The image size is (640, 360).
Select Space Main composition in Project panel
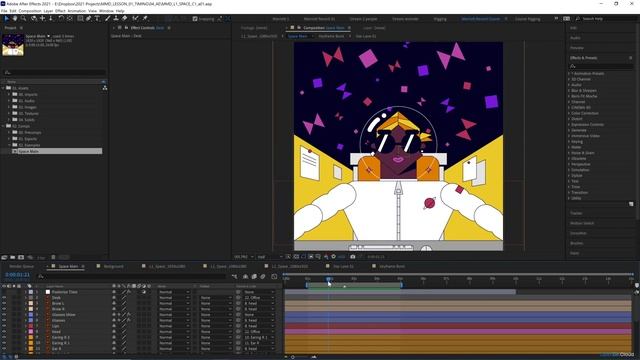click(x=56, y=151)
